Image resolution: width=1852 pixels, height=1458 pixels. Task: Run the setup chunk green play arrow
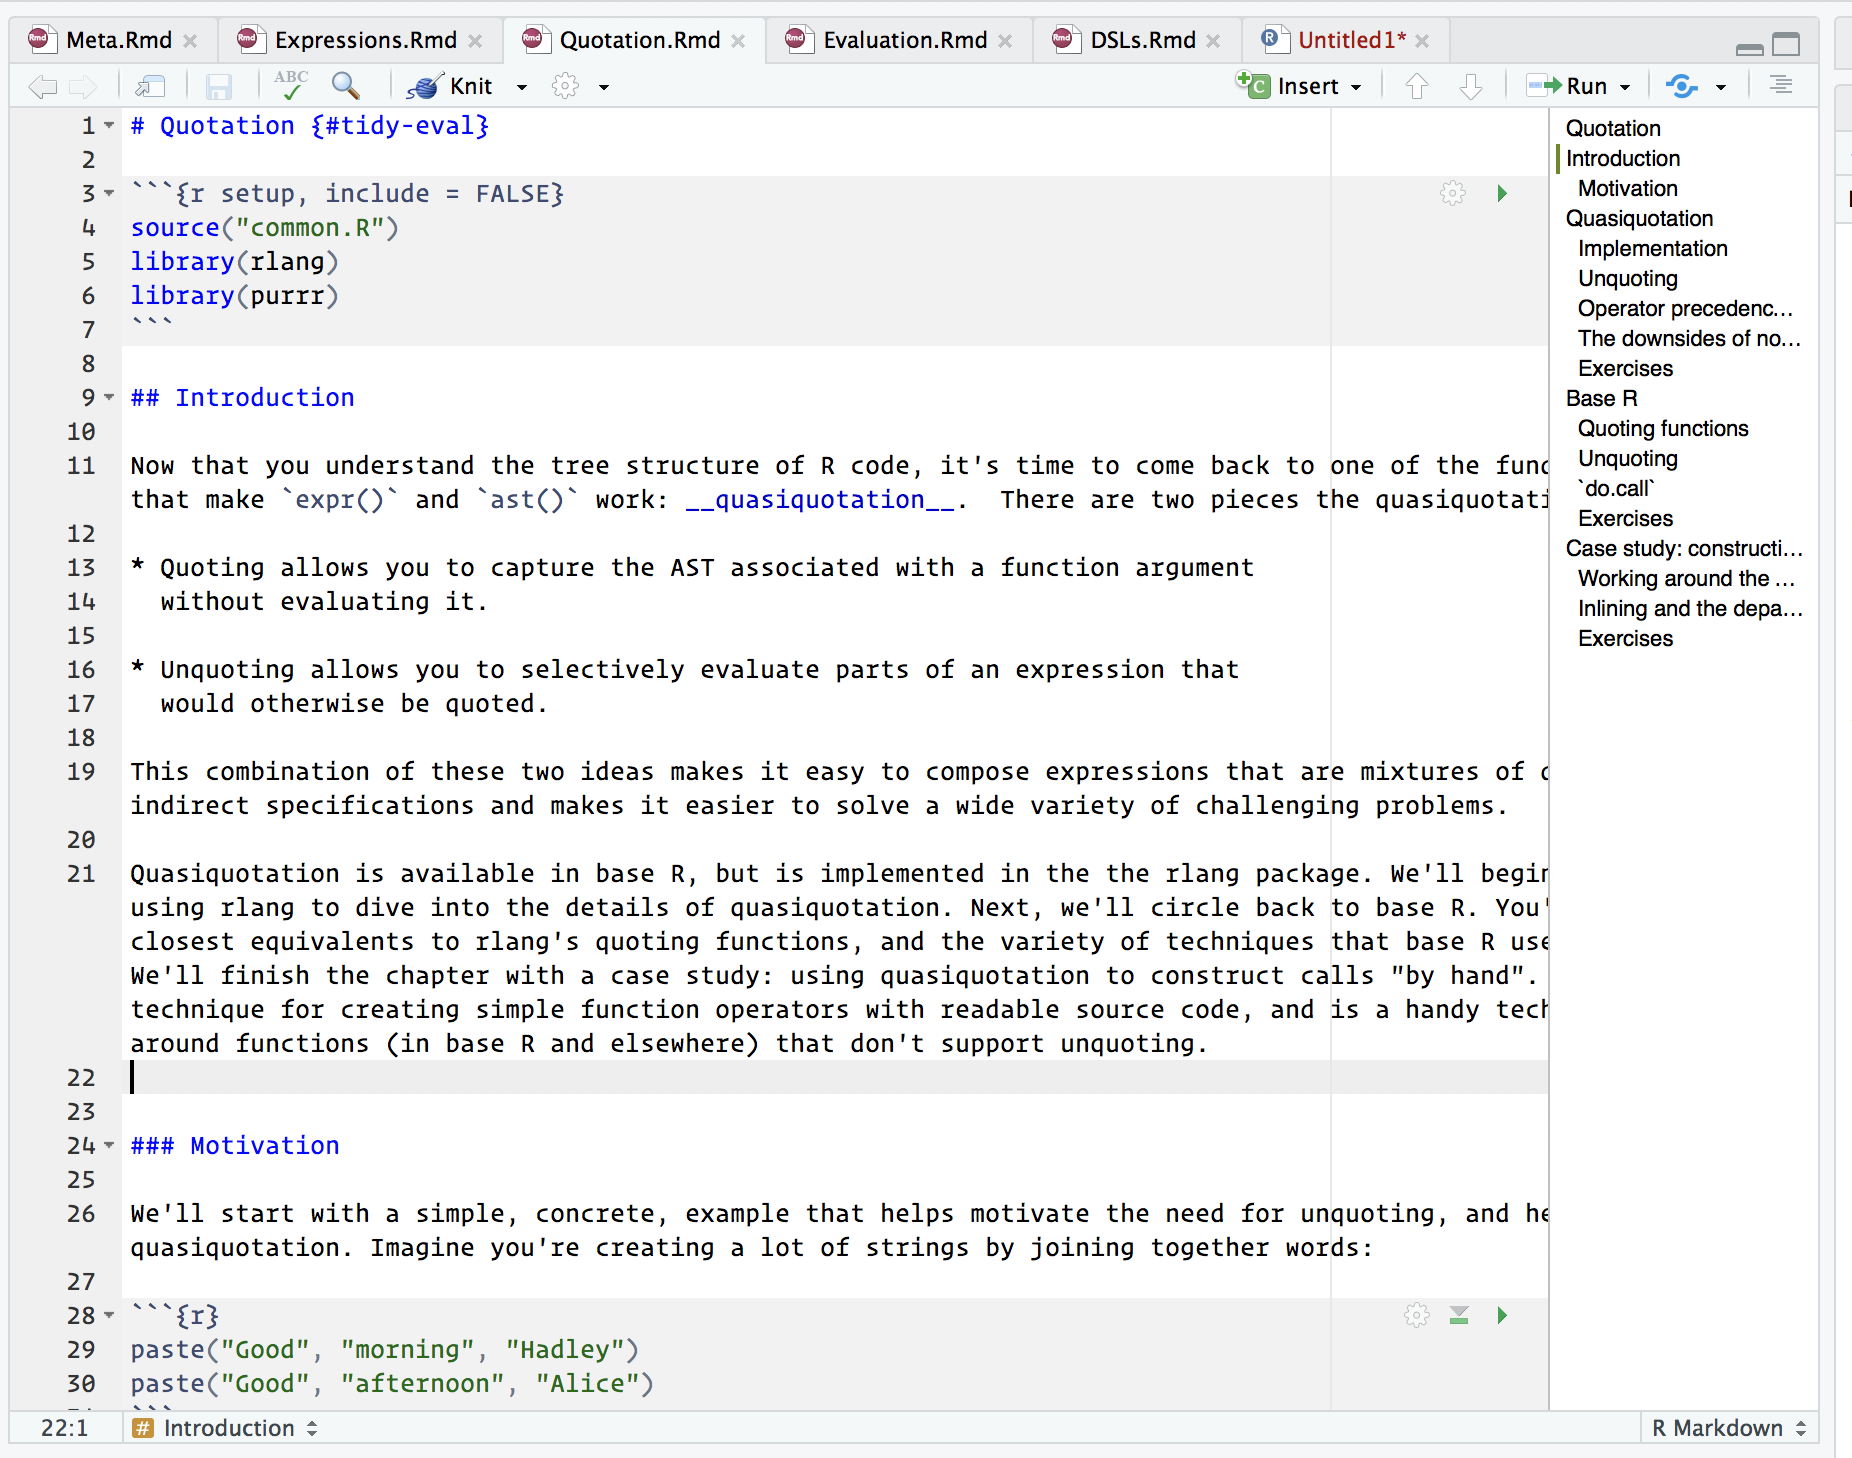[x=1503, y=192]
